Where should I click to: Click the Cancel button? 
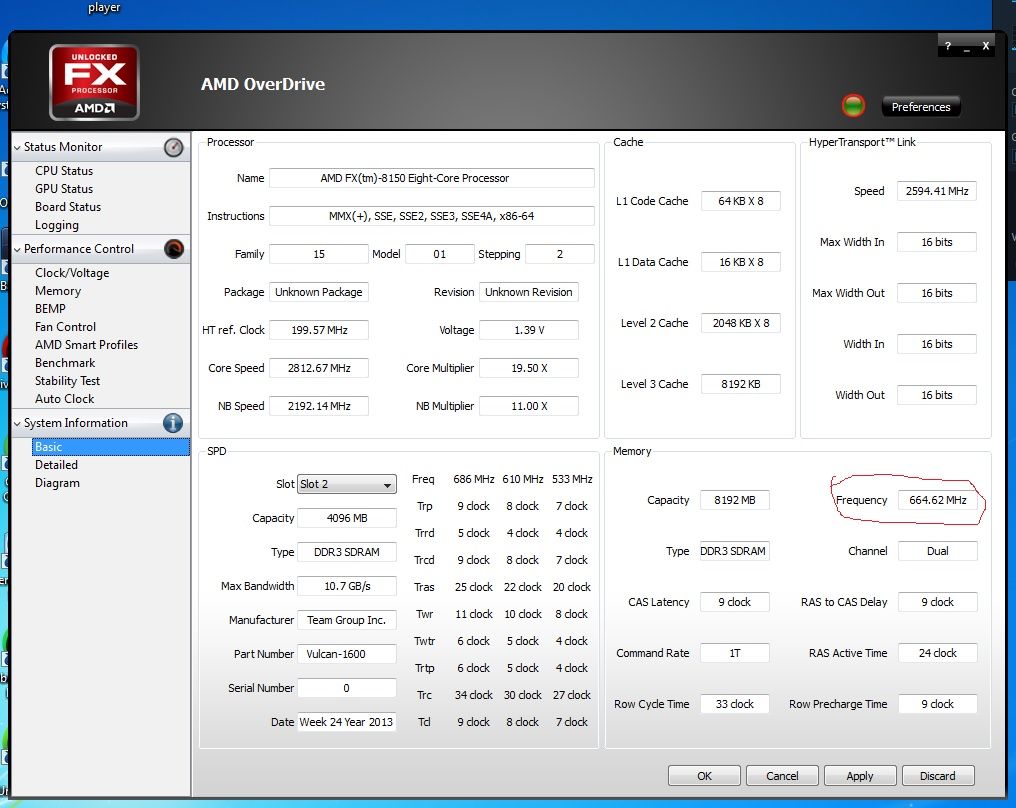point(782,776)
